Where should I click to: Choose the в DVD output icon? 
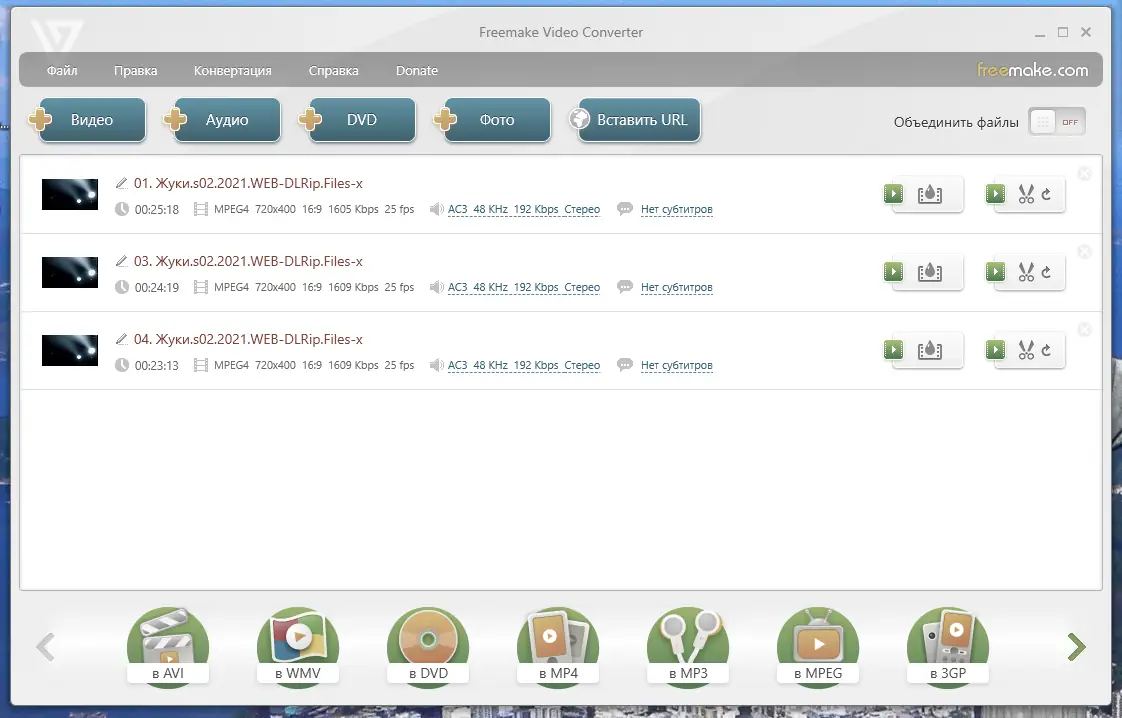click(x=428, y=646)
